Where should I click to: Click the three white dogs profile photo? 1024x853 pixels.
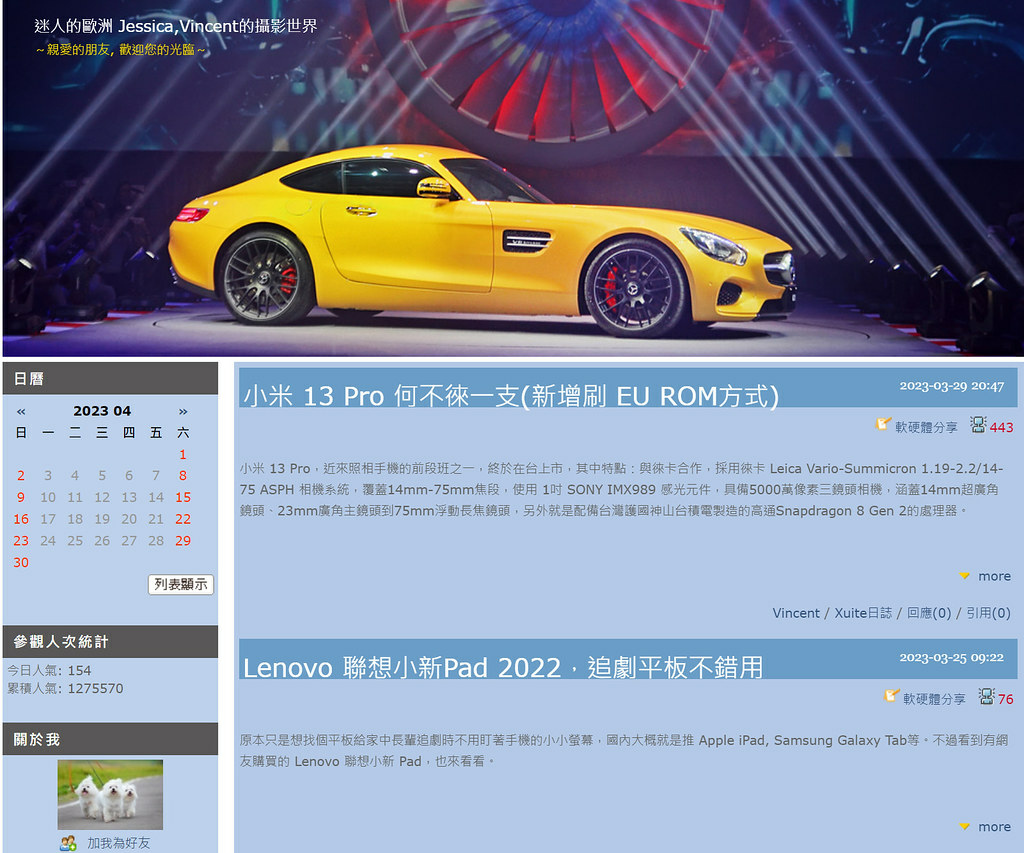pos(110,794)
